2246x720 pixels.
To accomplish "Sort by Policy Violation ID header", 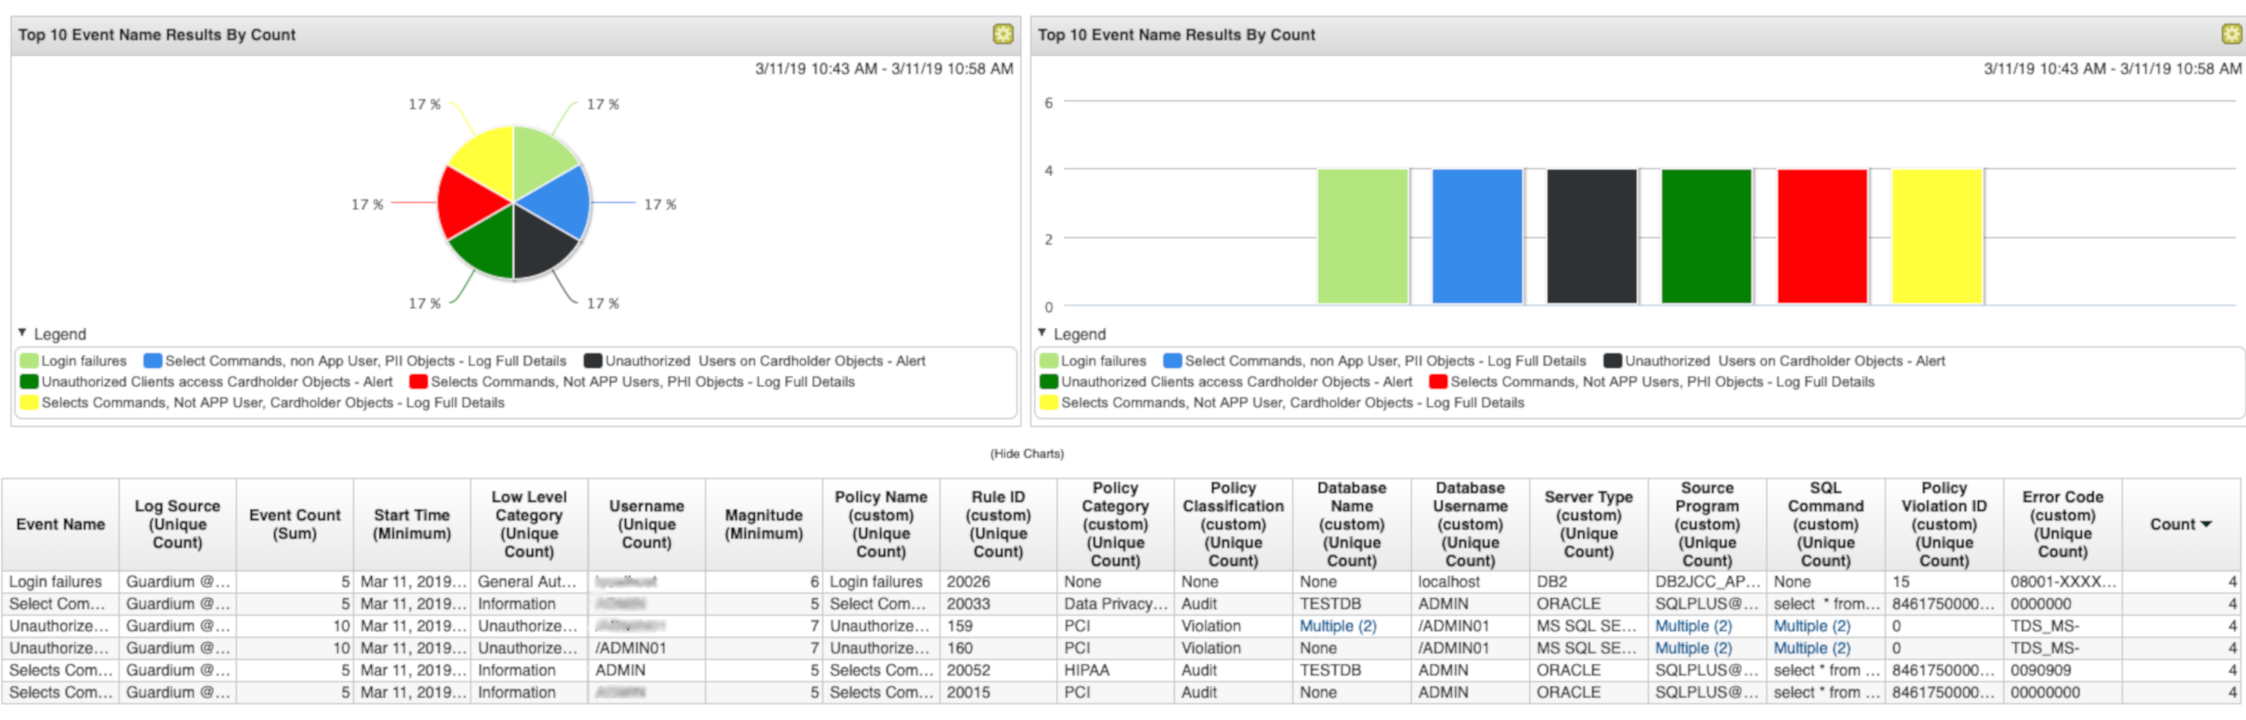I will (1944, 524).
